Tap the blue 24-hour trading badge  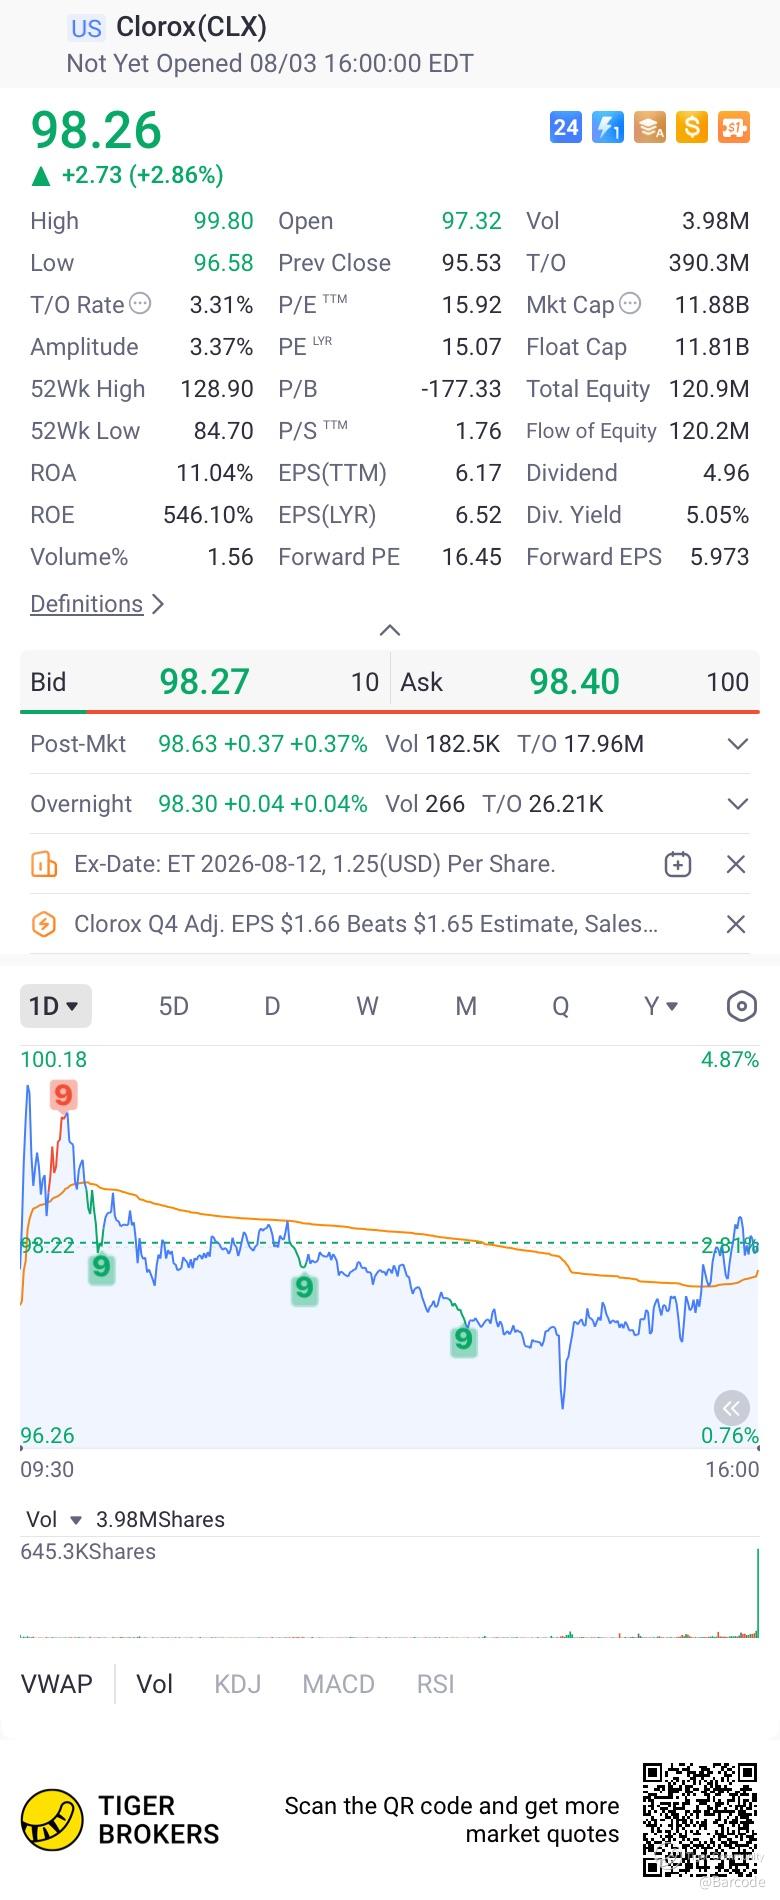tap(566, 127)
